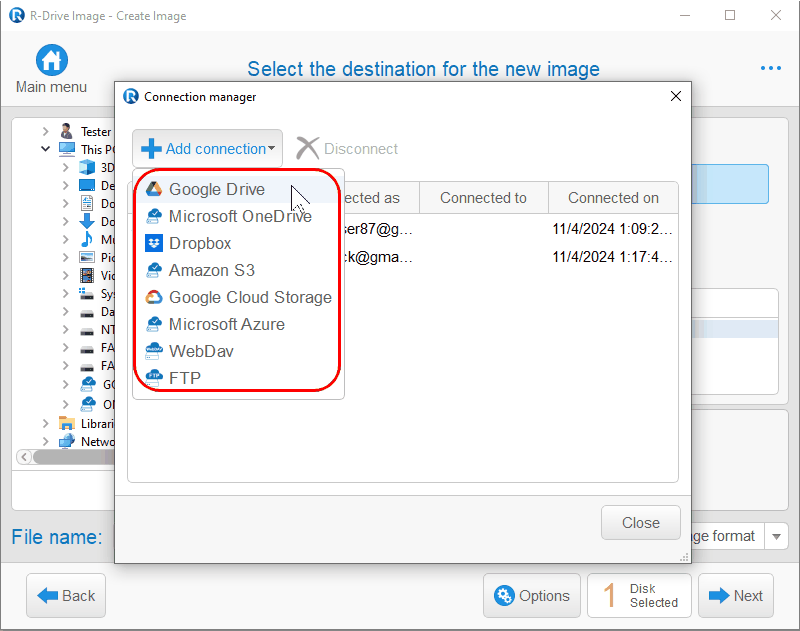
Task: Select the Libraries folder icon
Action: [67, 423]
